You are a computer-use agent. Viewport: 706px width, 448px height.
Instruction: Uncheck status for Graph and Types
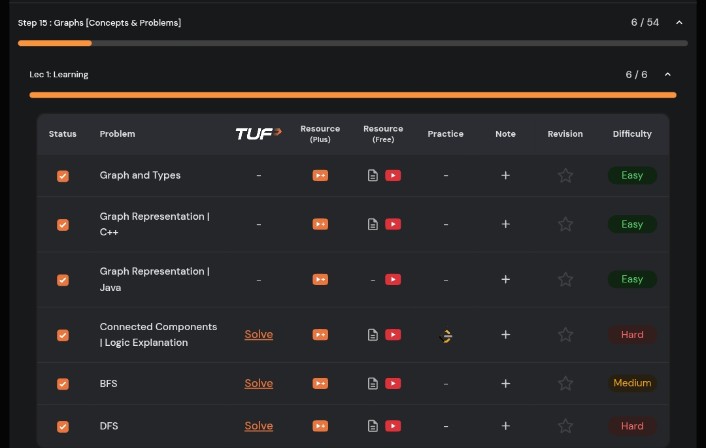pos(63,176)
